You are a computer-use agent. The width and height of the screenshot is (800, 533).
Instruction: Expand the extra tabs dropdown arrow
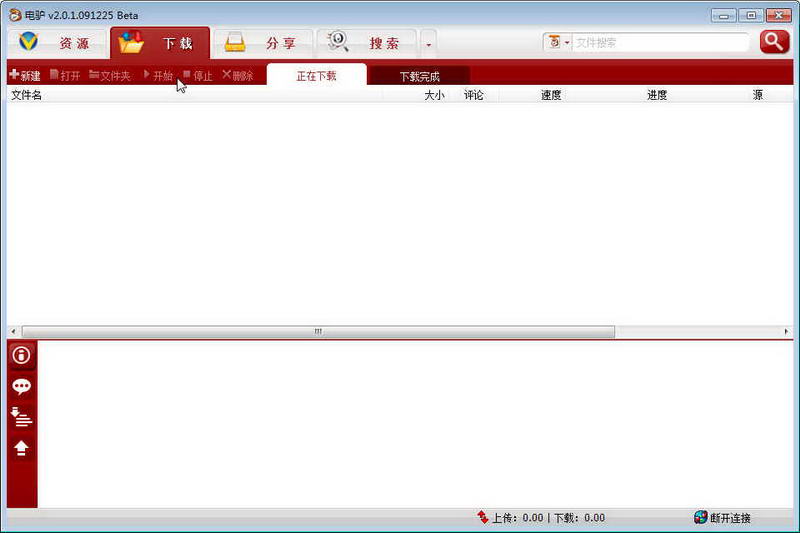tap(429, 44)
